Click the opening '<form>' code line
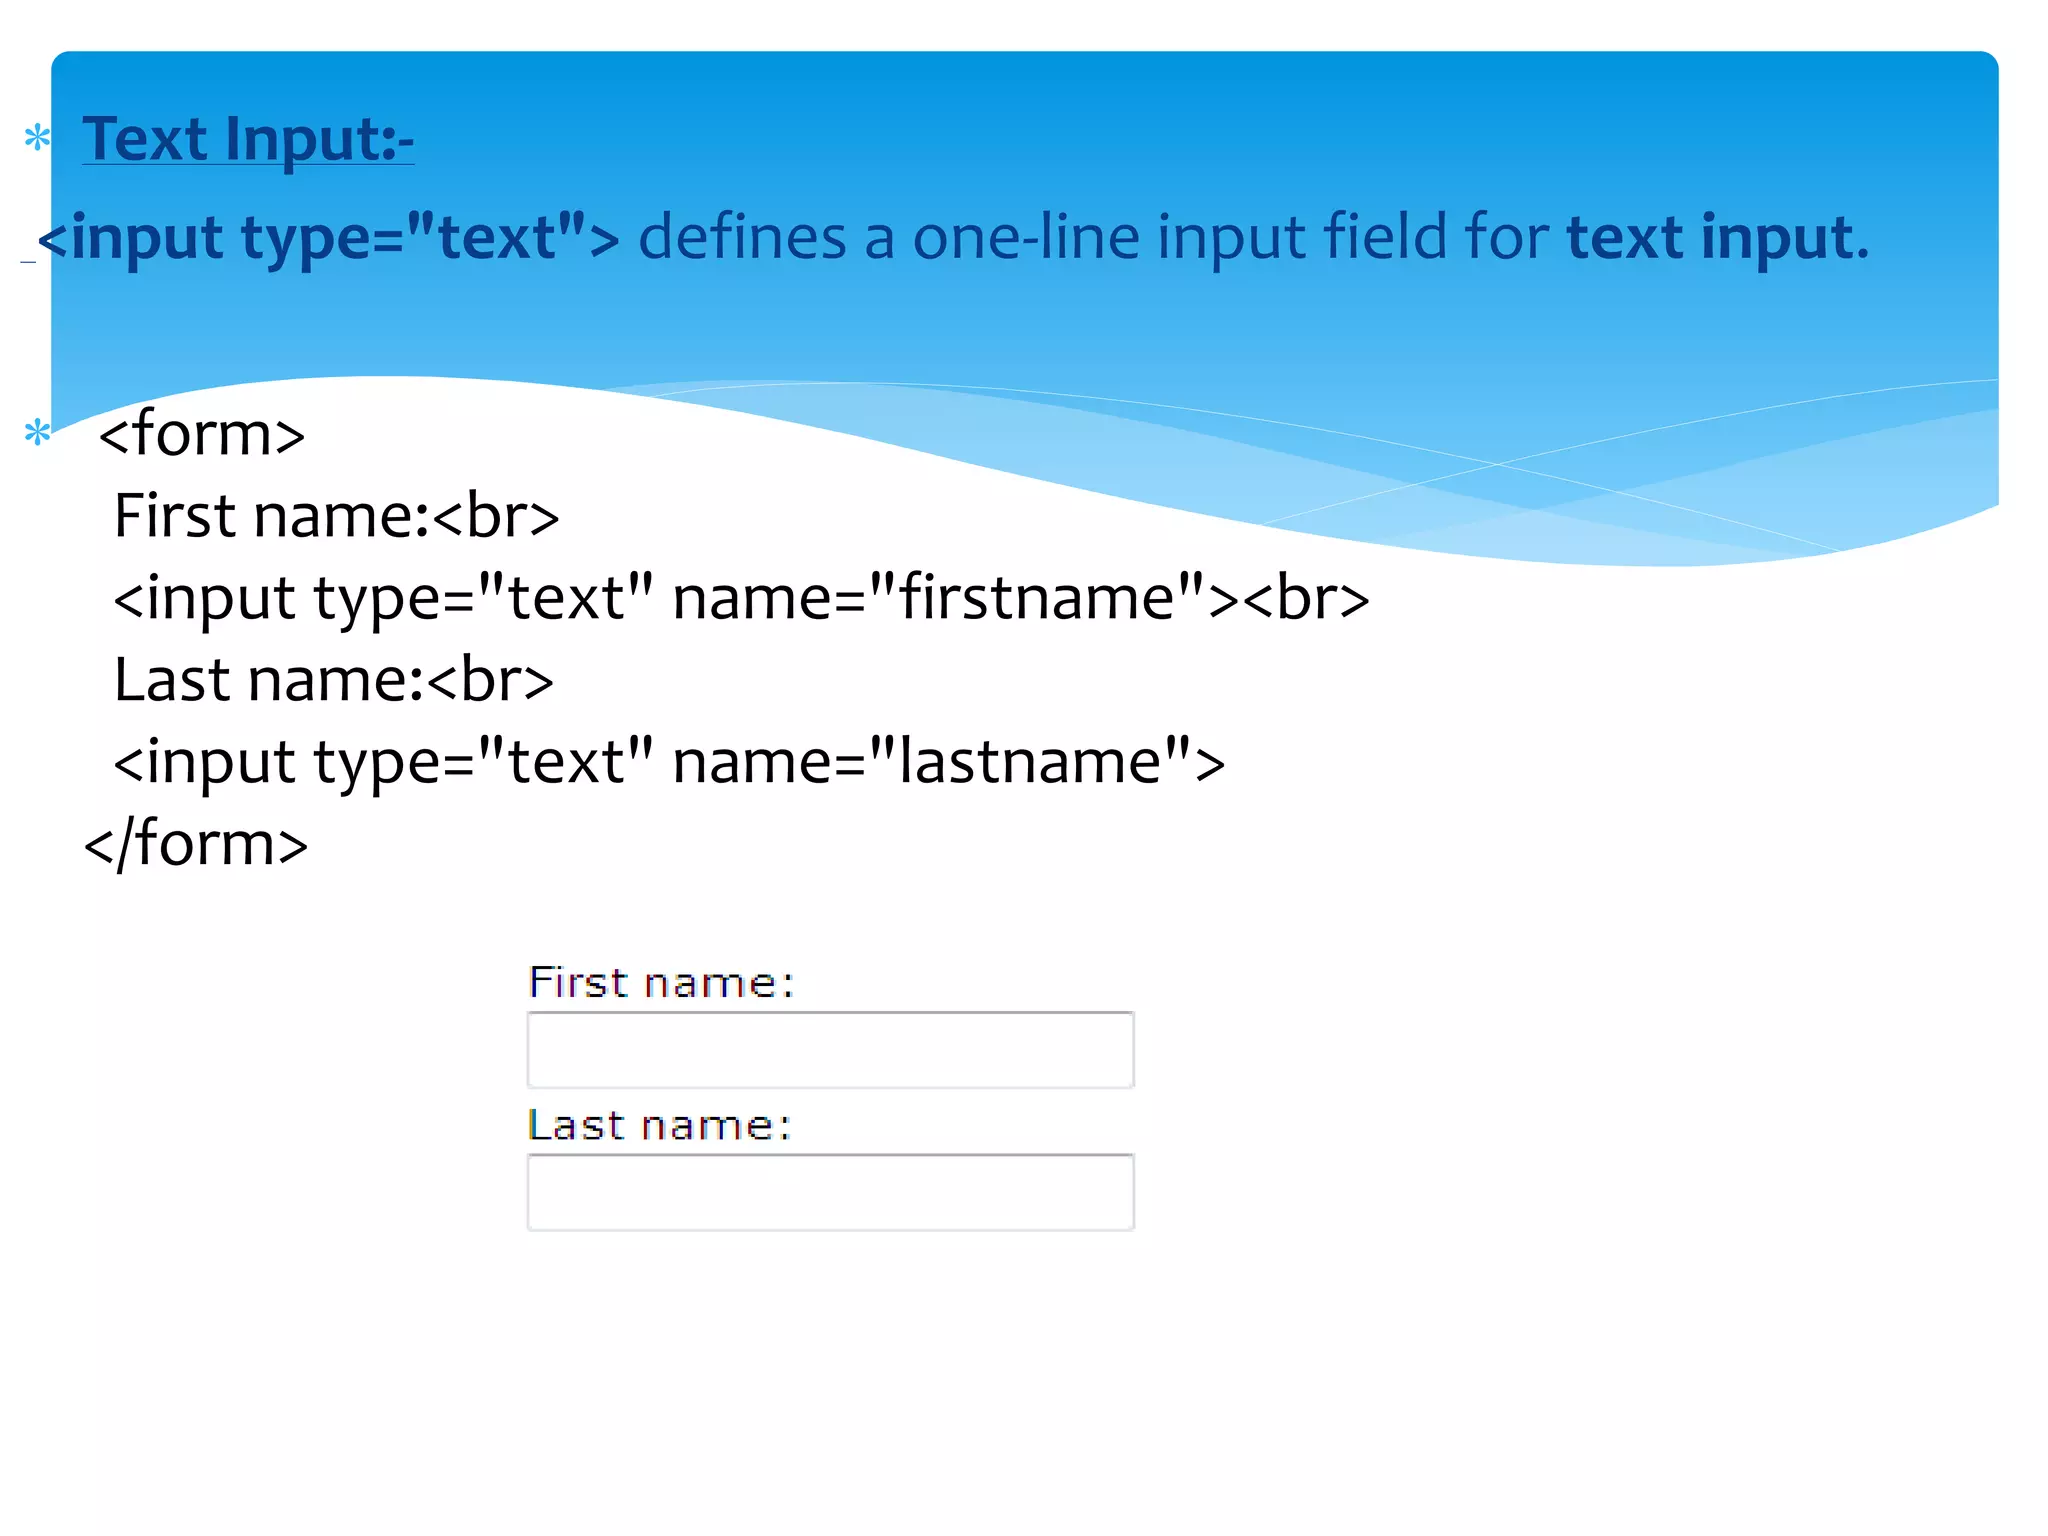The image size is (2048, 1536). 202,434
